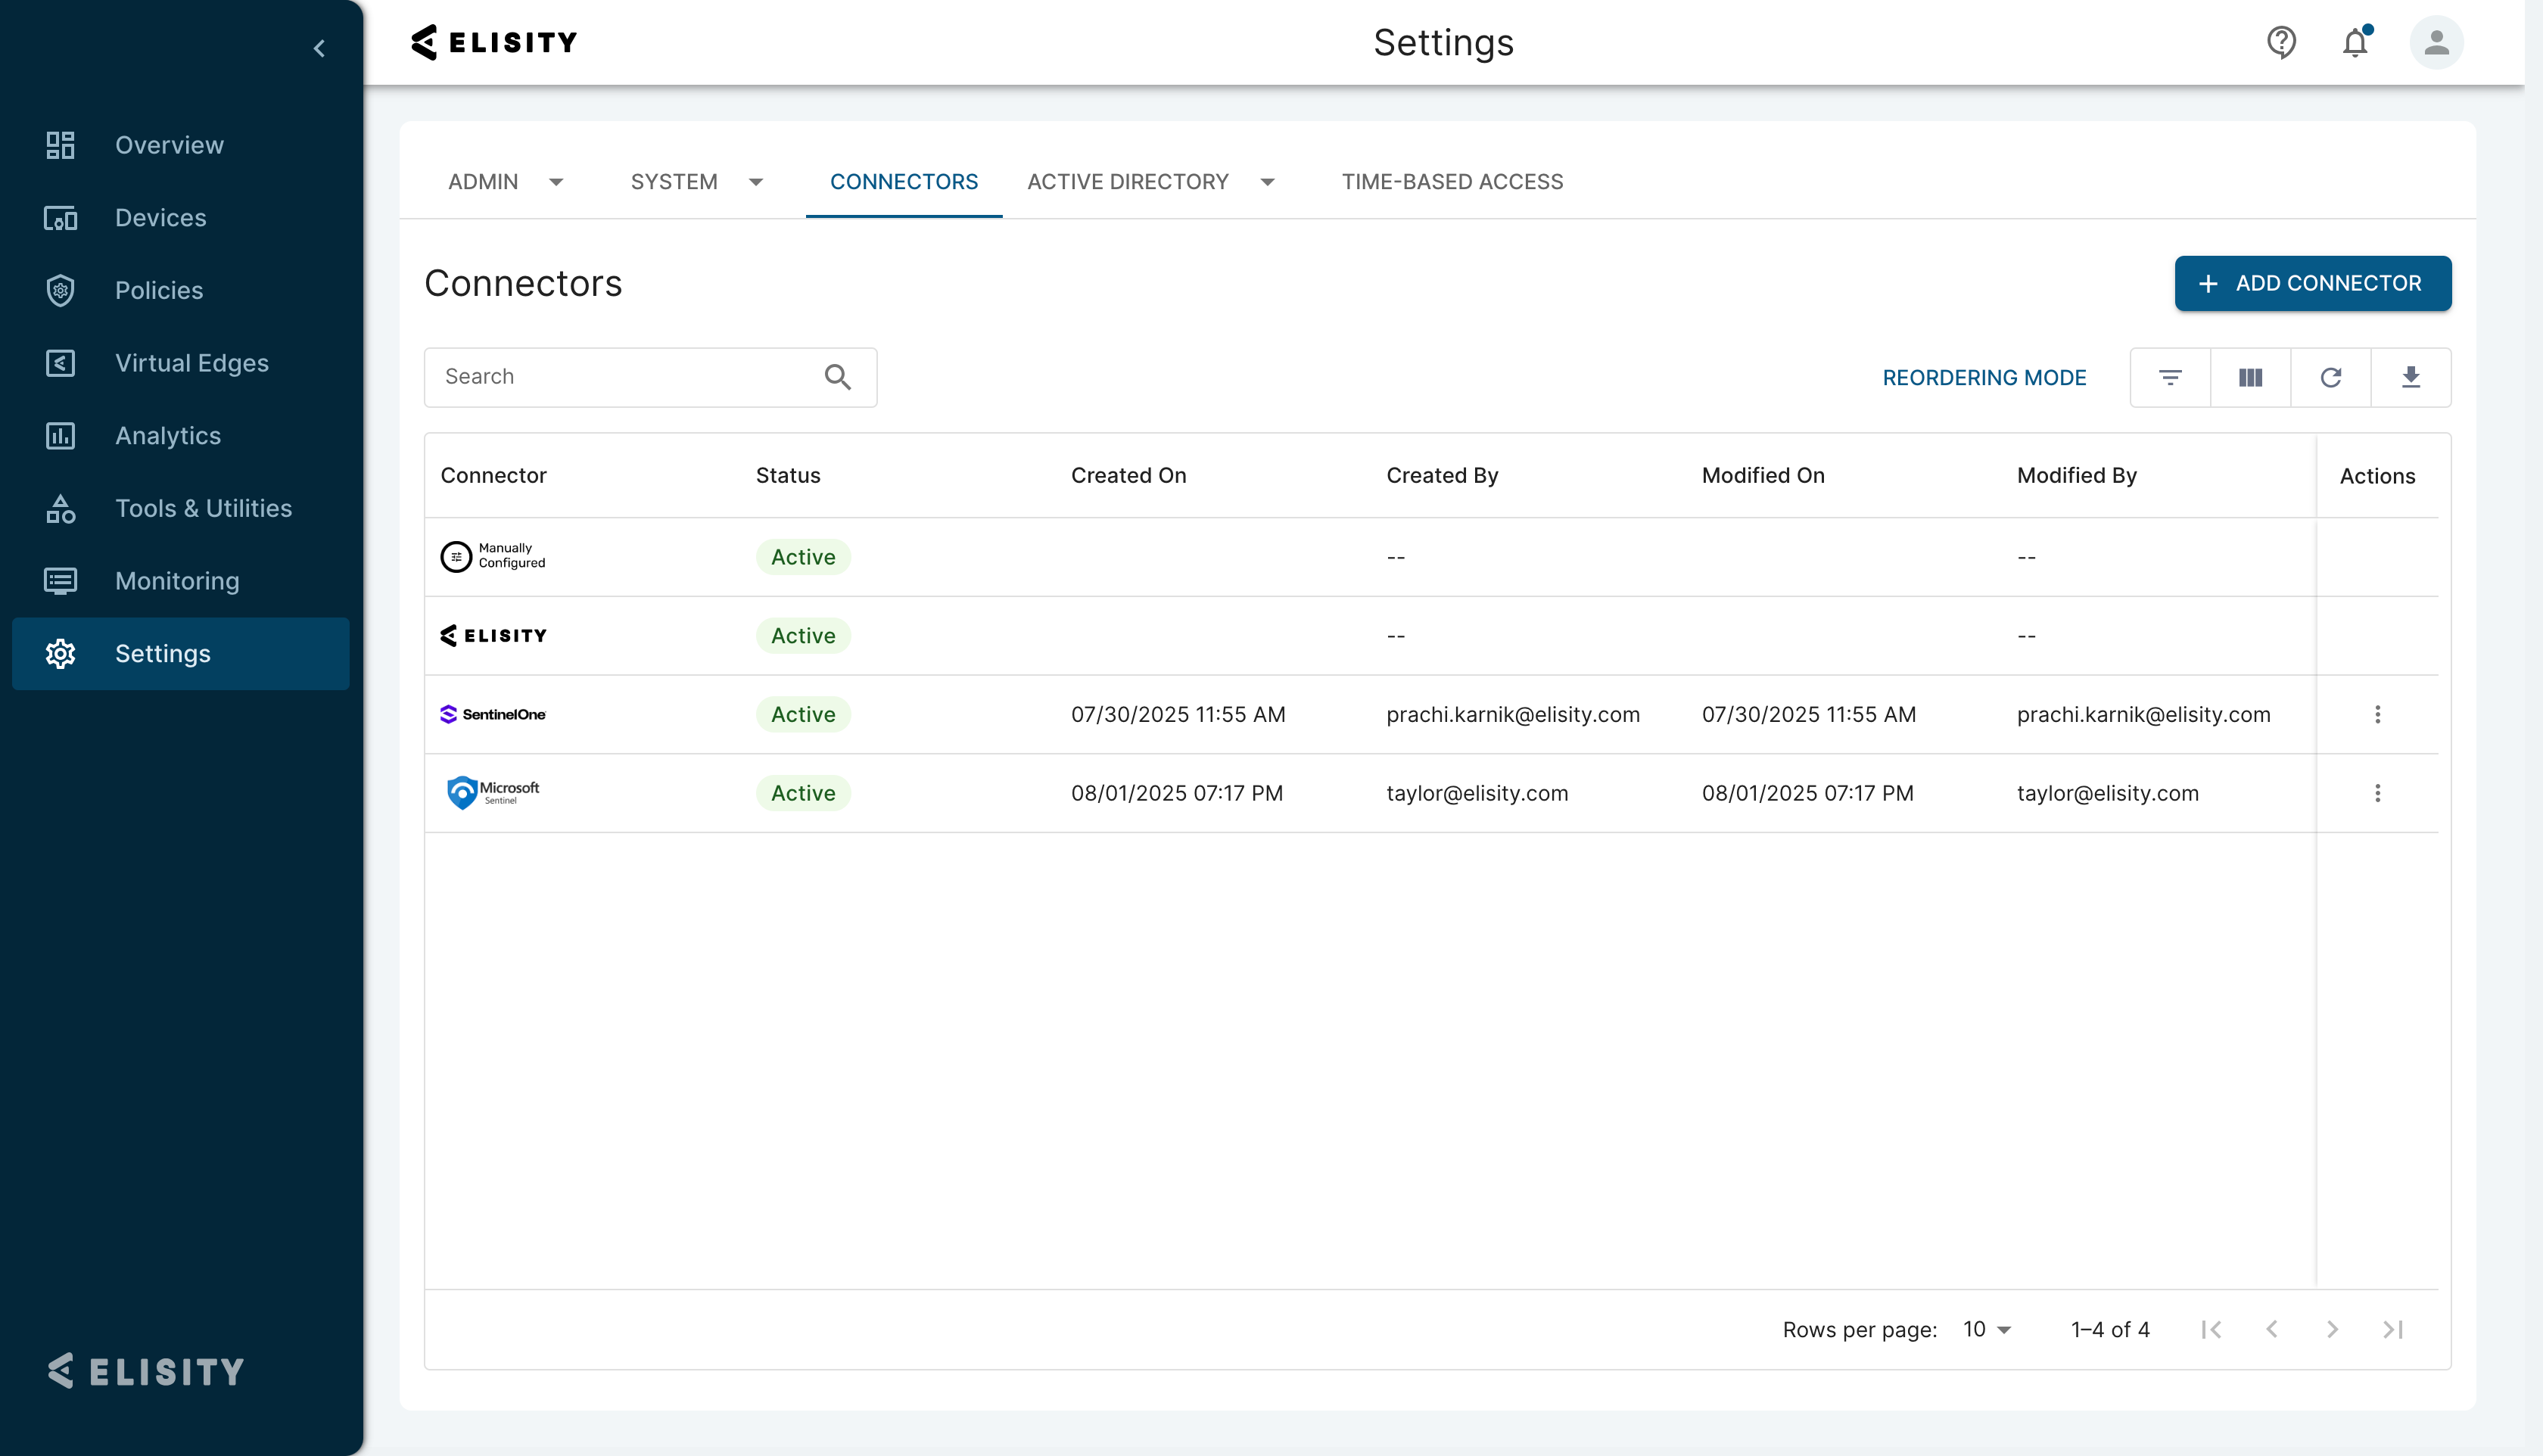2543x1456 pixels.
Task: Click modified date 08/01/2025 07:17 PM
Action: pos(1807,793)
